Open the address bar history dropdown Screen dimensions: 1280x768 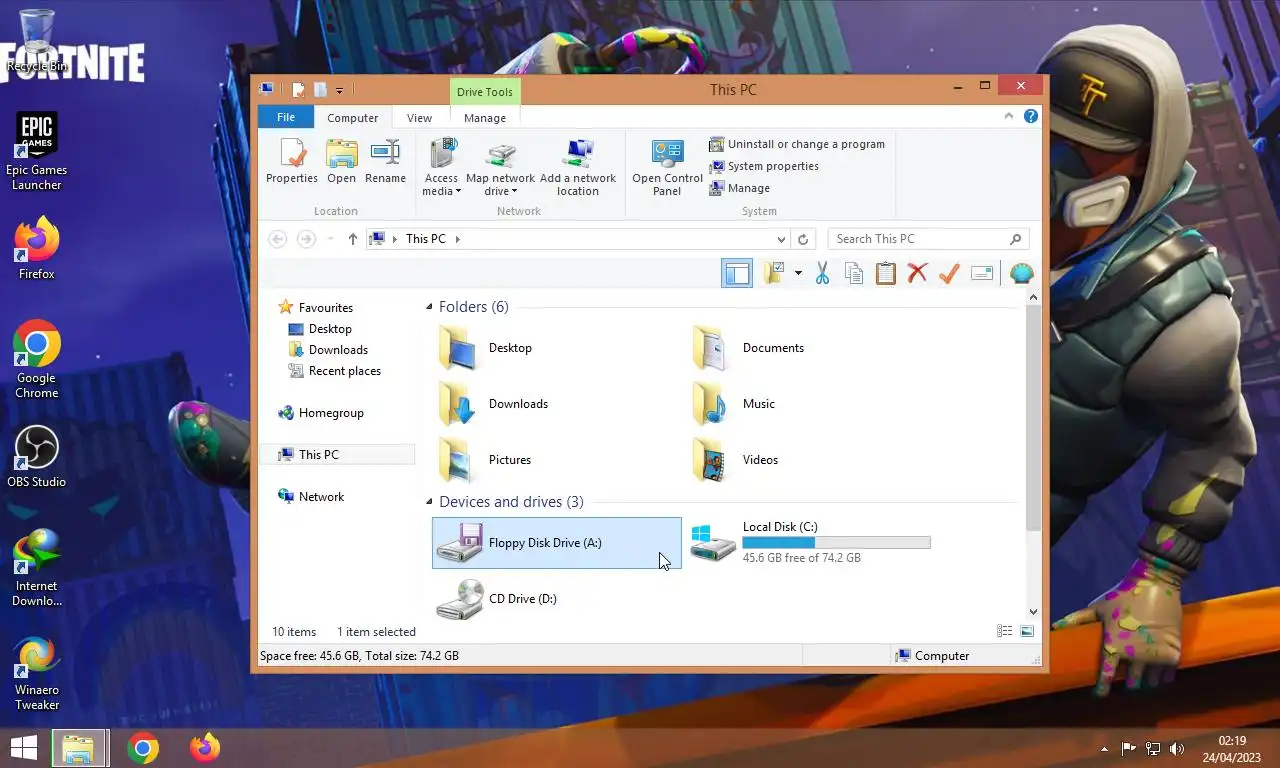click(782, 239)
